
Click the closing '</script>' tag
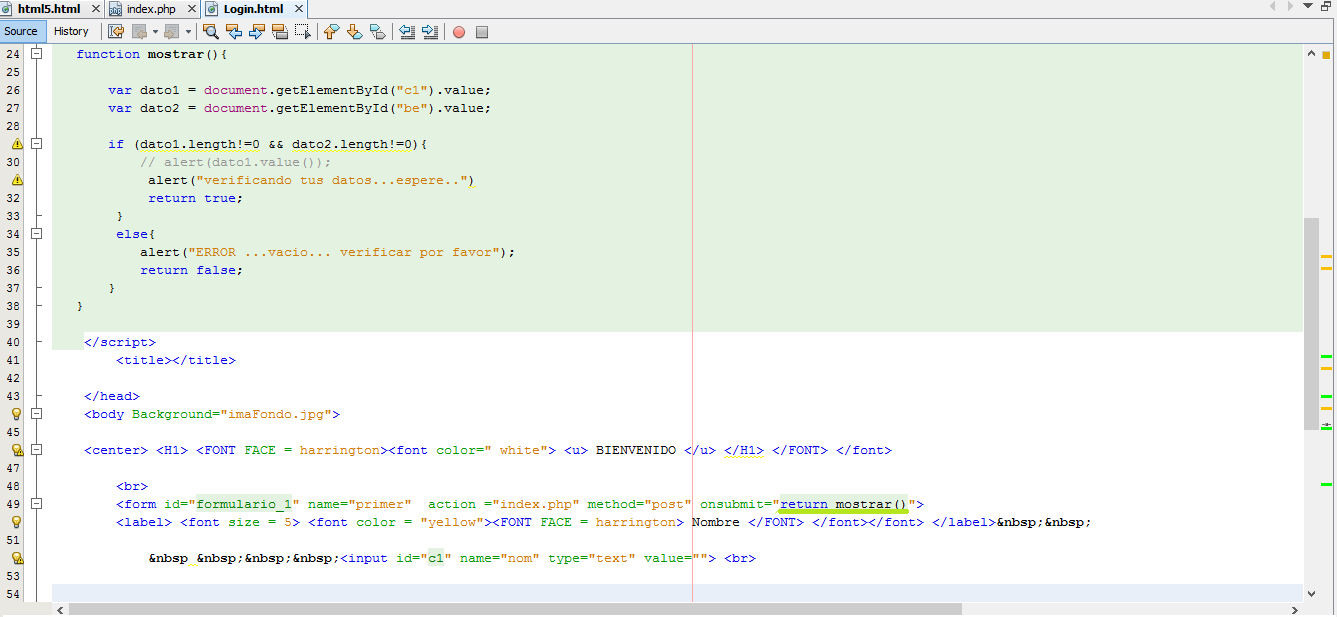click(x=120, y=342)
